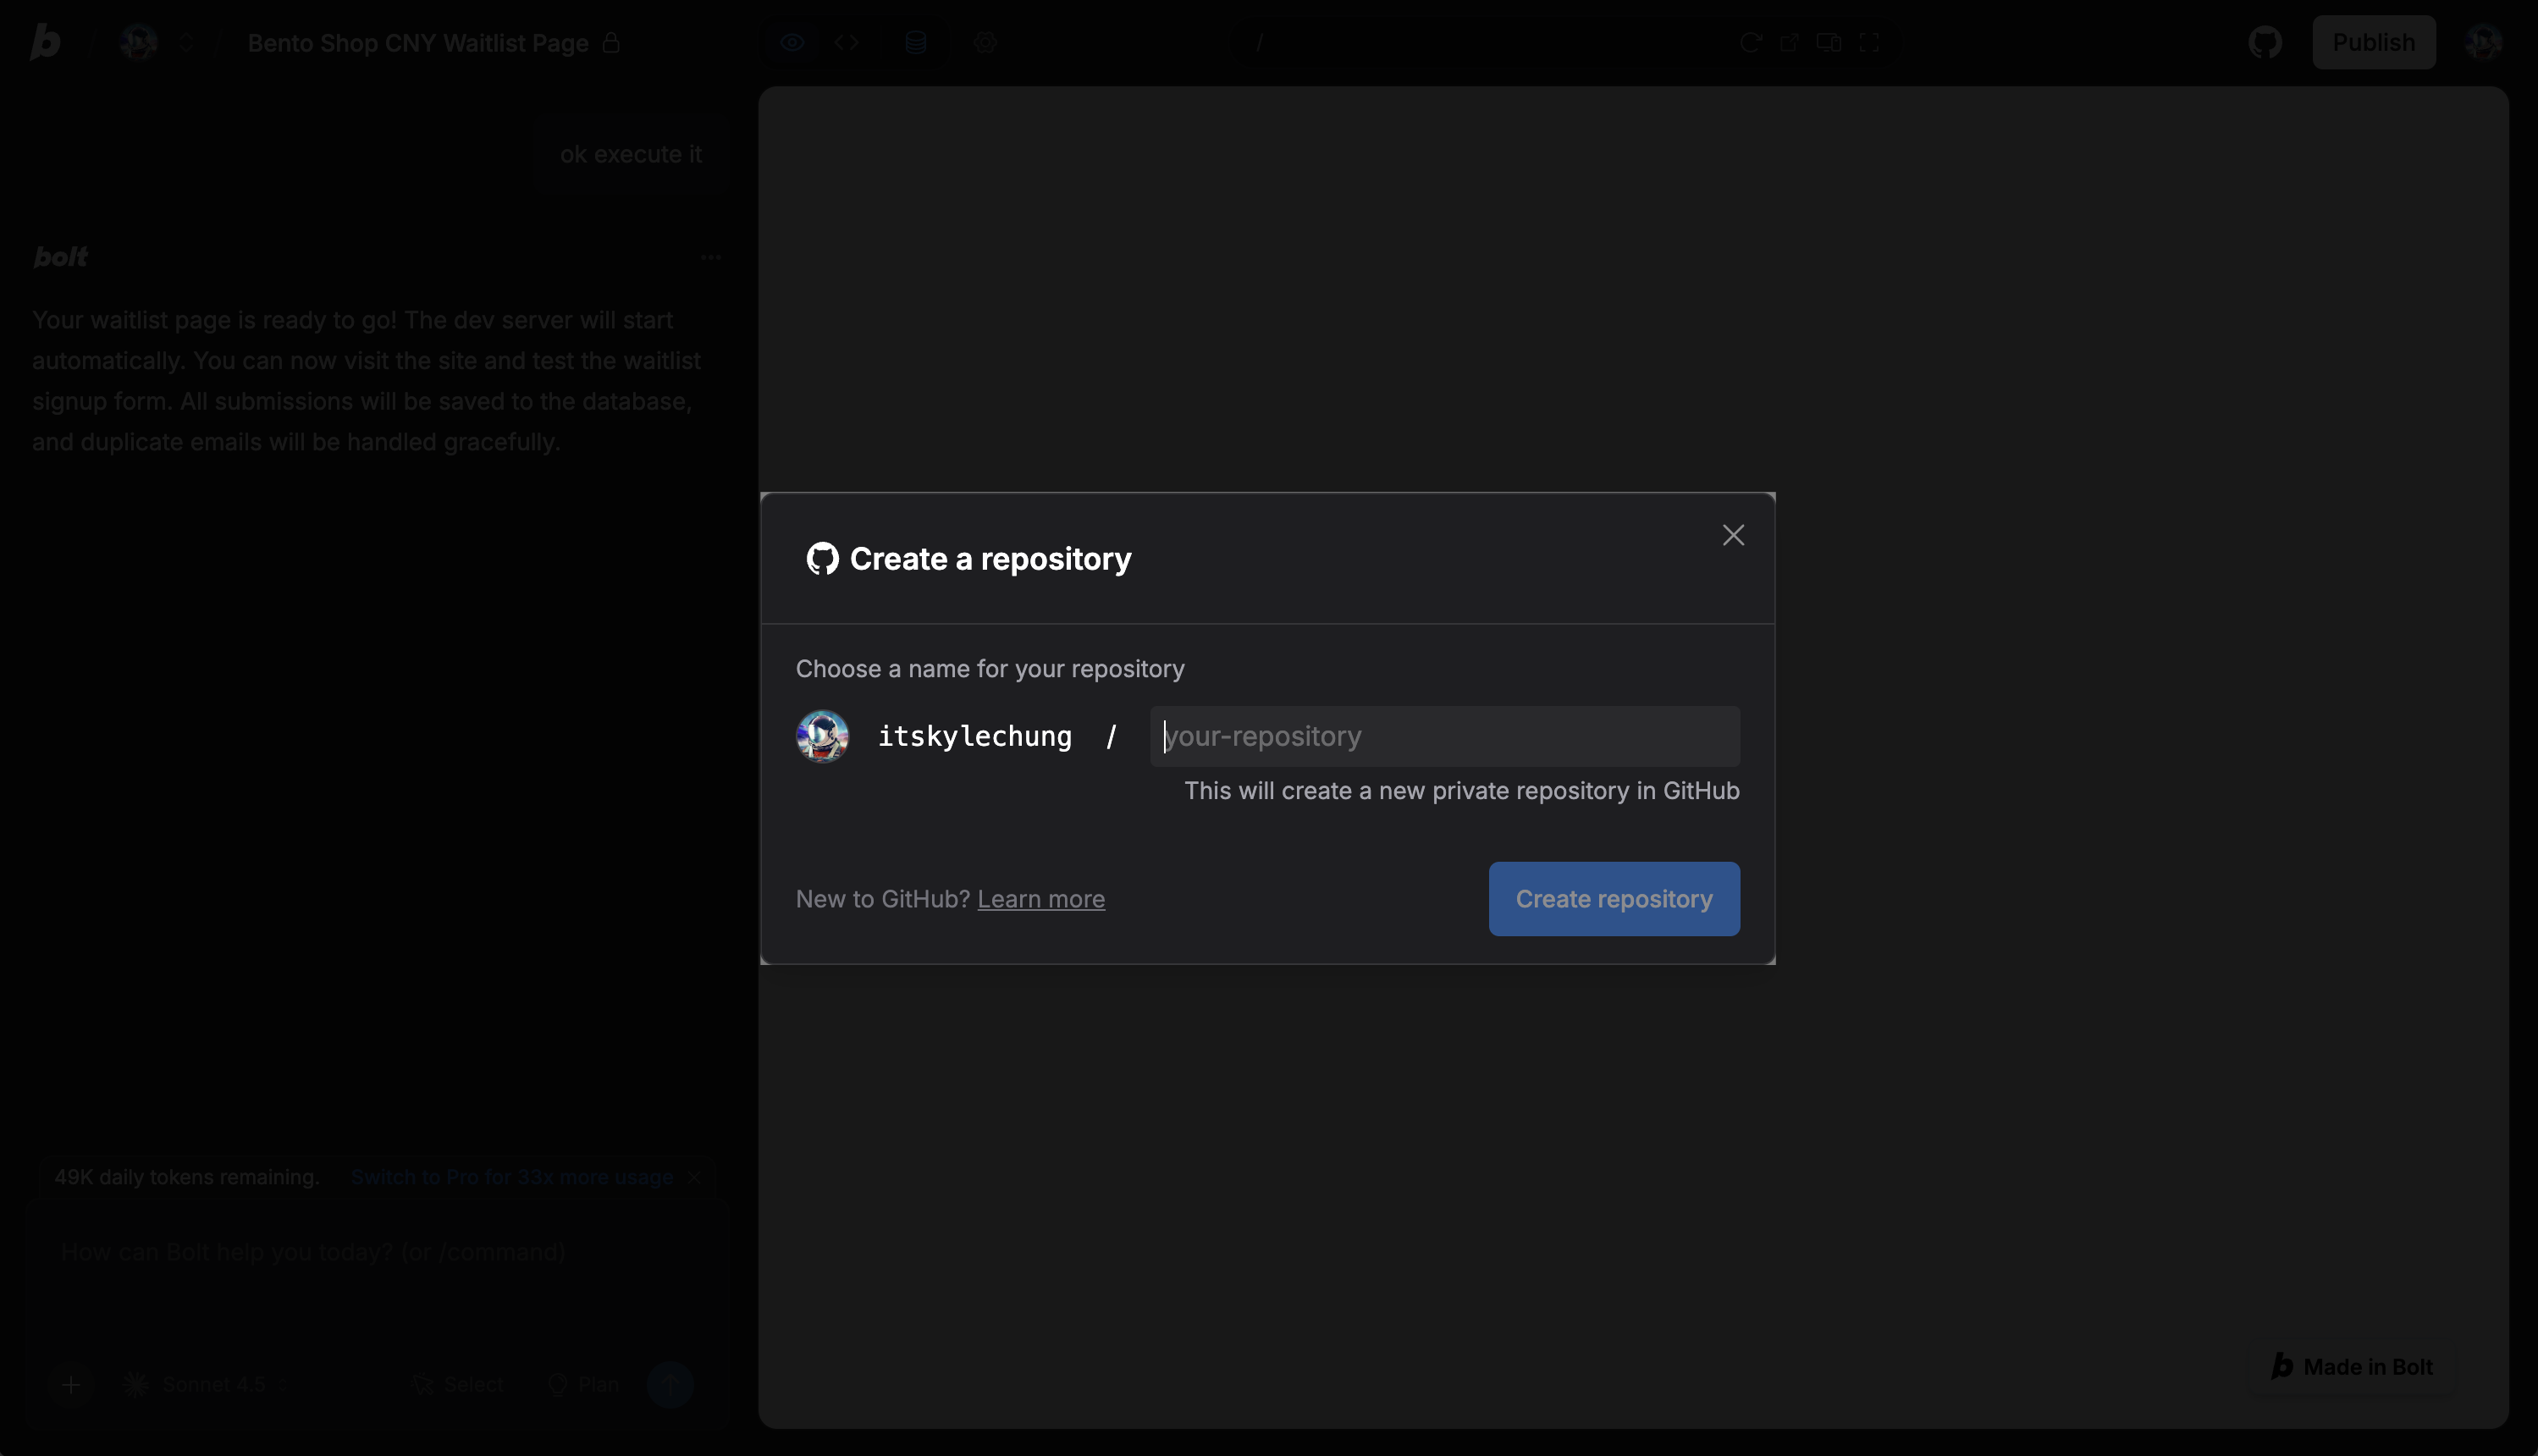Open the project settings gear icon
This screenshot has width=2538, height=1456.
[985, 42]
